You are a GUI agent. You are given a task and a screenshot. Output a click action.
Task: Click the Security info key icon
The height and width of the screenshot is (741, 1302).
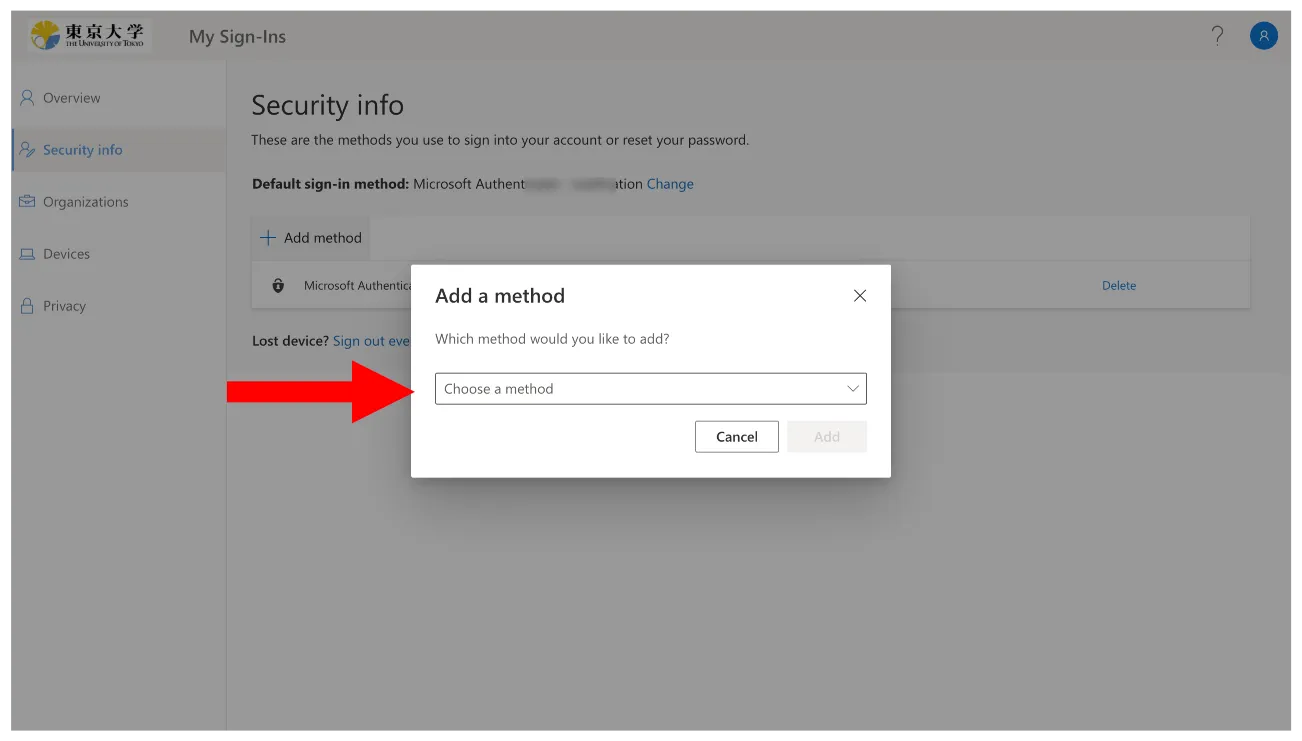(27, 150)
